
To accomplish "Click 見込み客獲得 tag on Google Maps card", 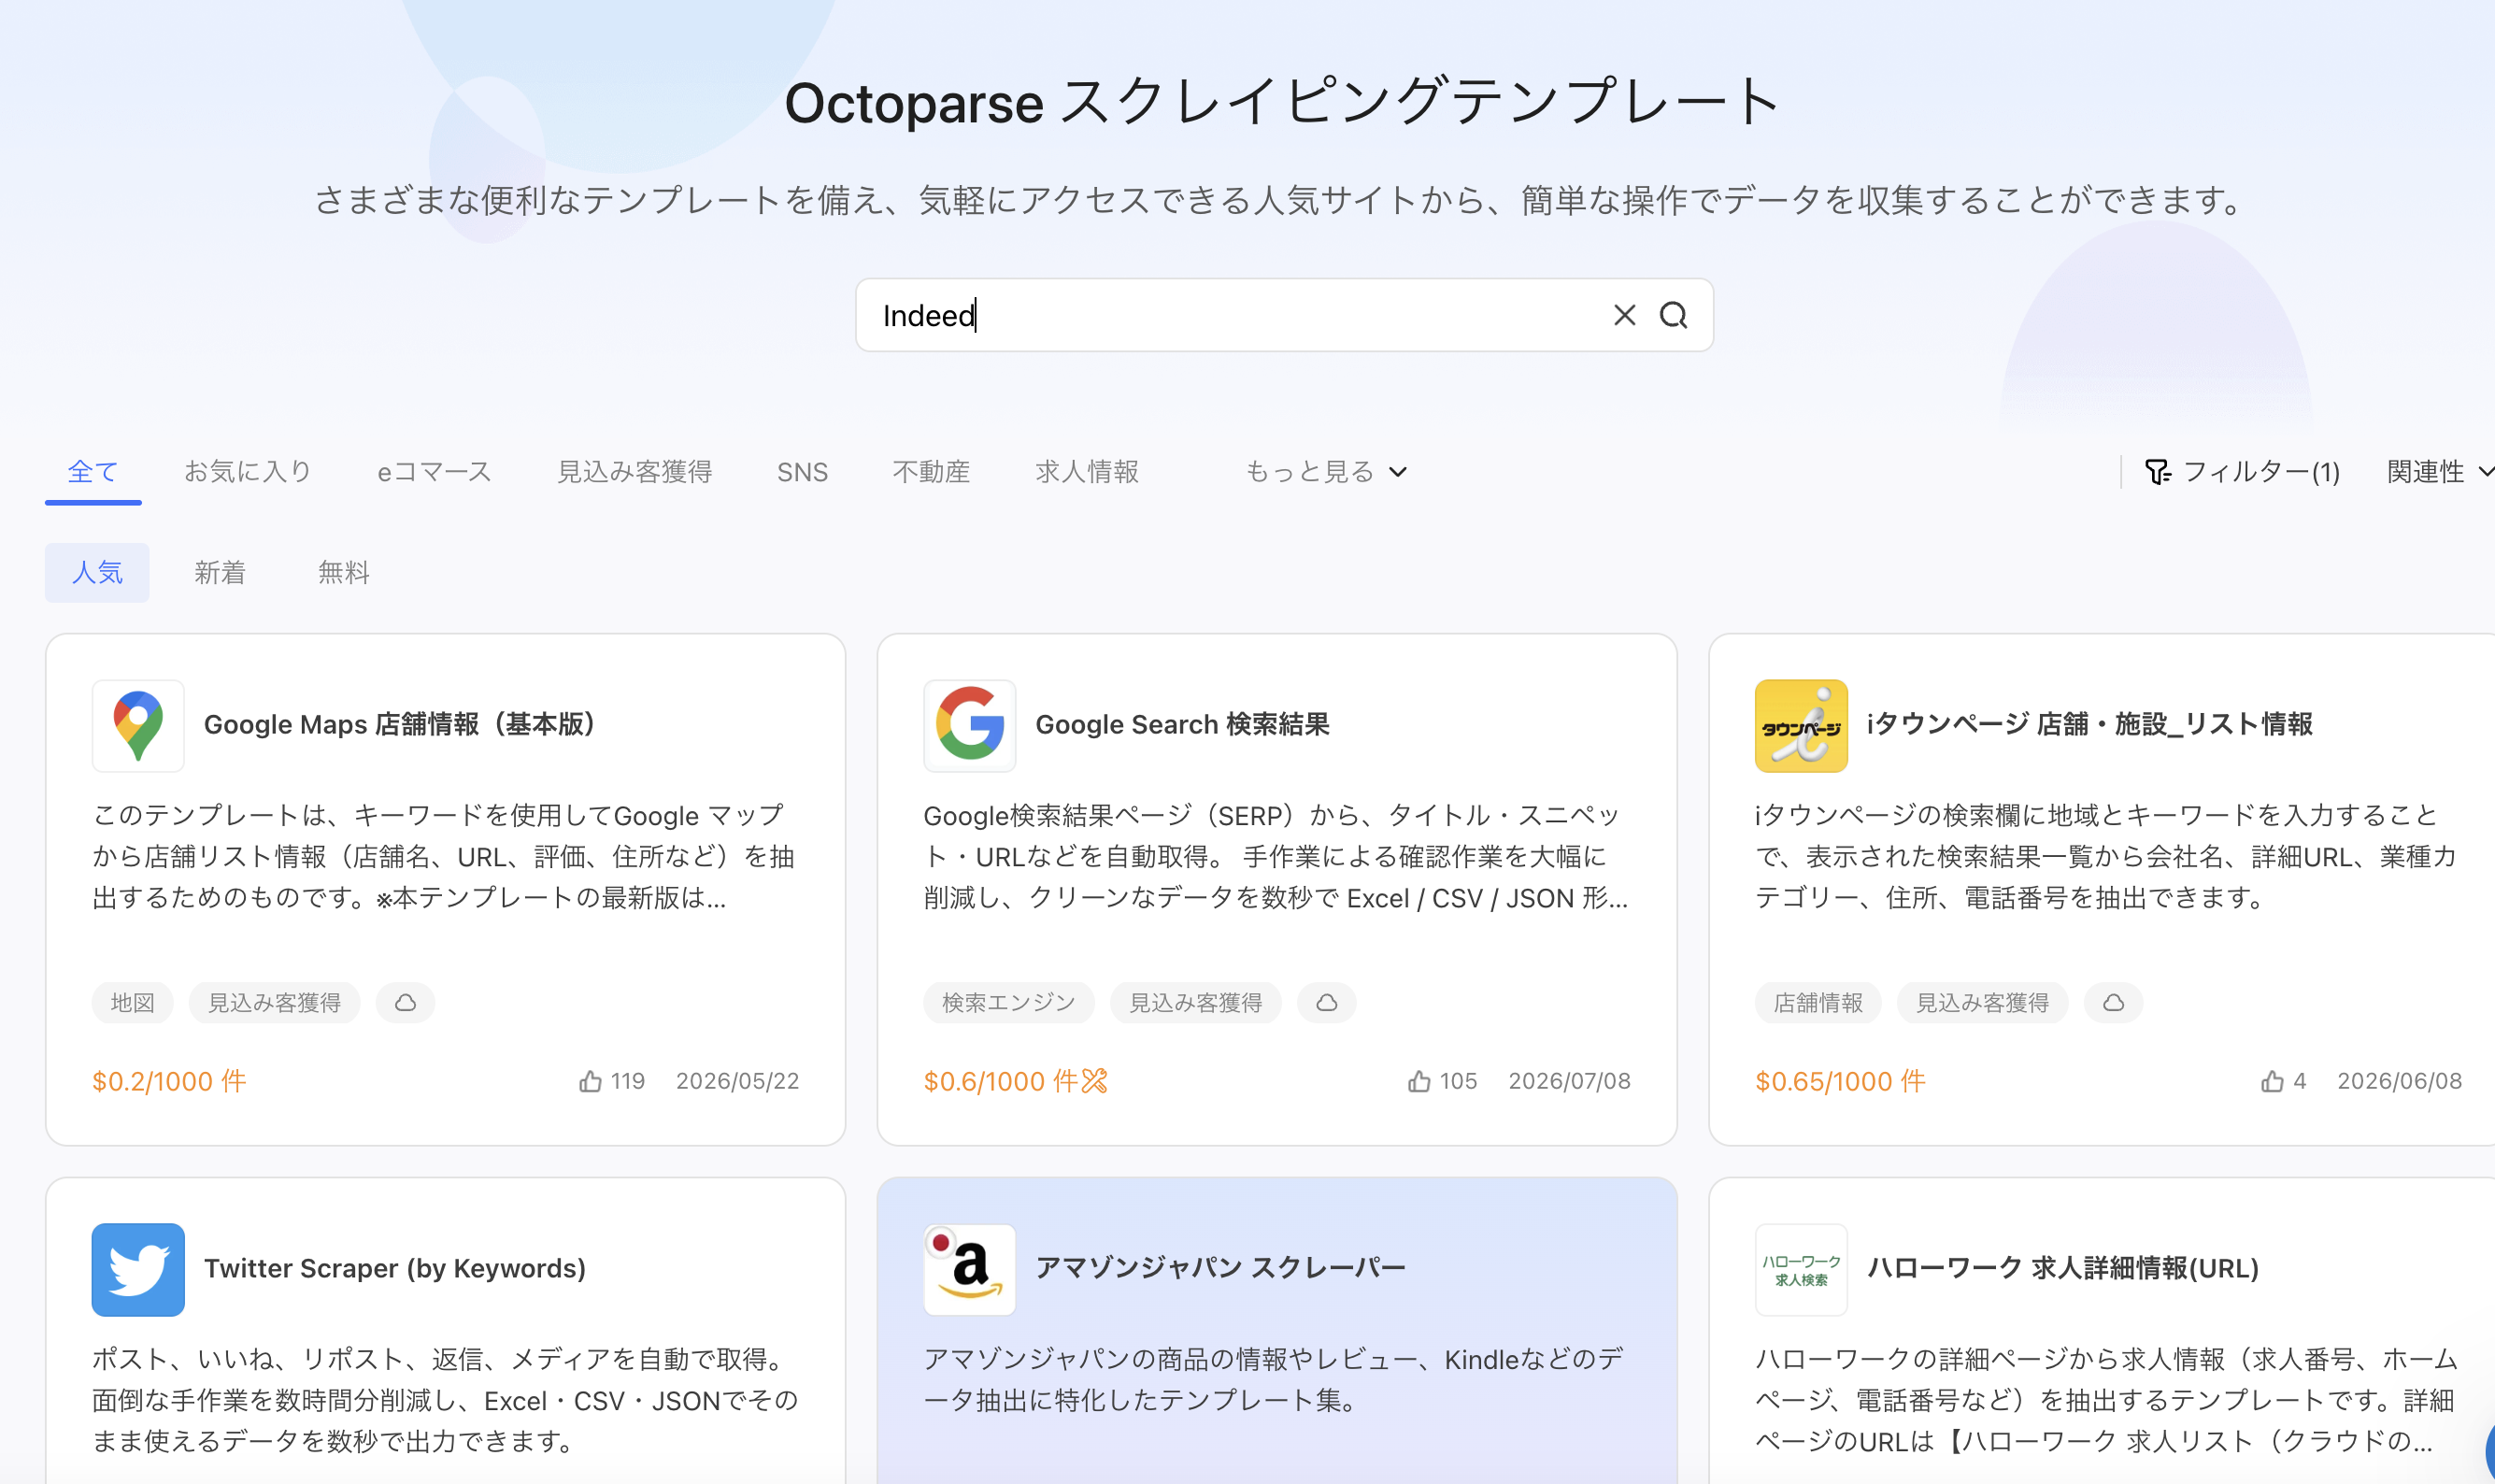I will coord(274,1002).
